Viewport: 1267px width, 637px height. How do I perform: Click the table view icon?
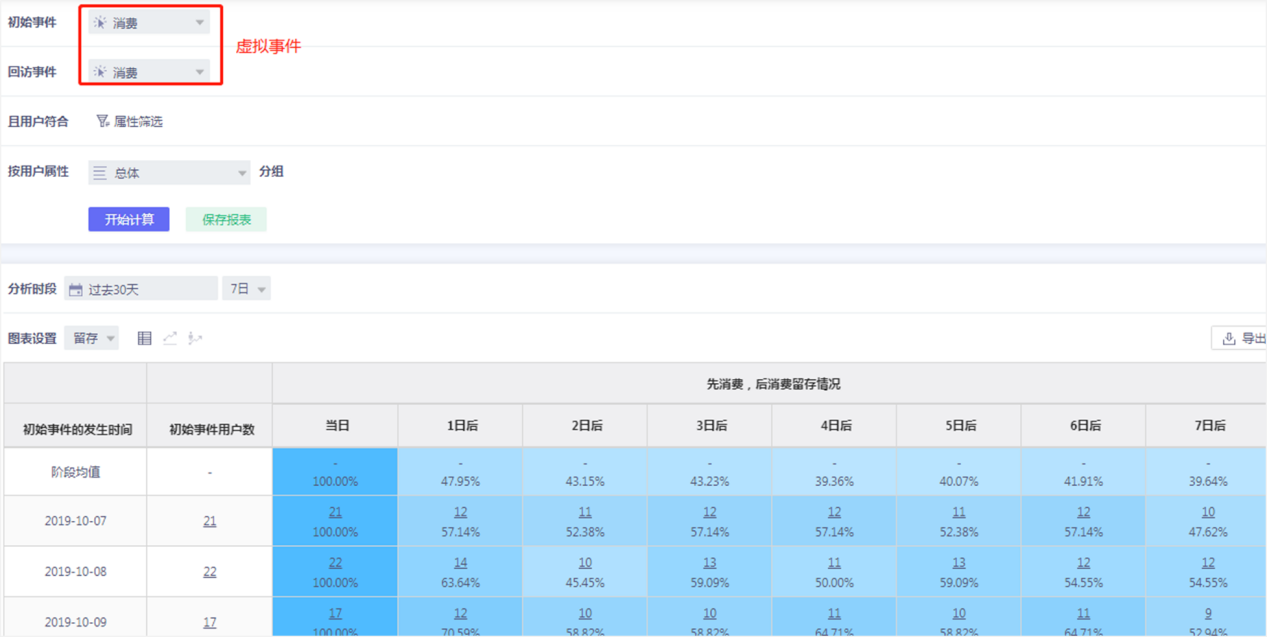coord(144,339)
